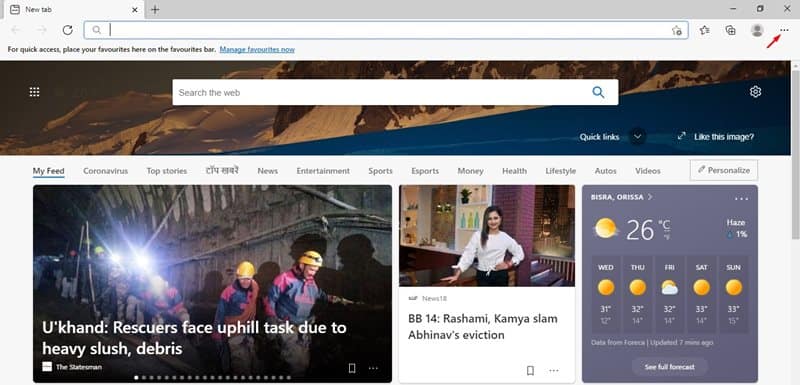Refresh the page with reload icon
Image resolution: width=800 pixels, height=385 pixels.
tap(67, 30)
